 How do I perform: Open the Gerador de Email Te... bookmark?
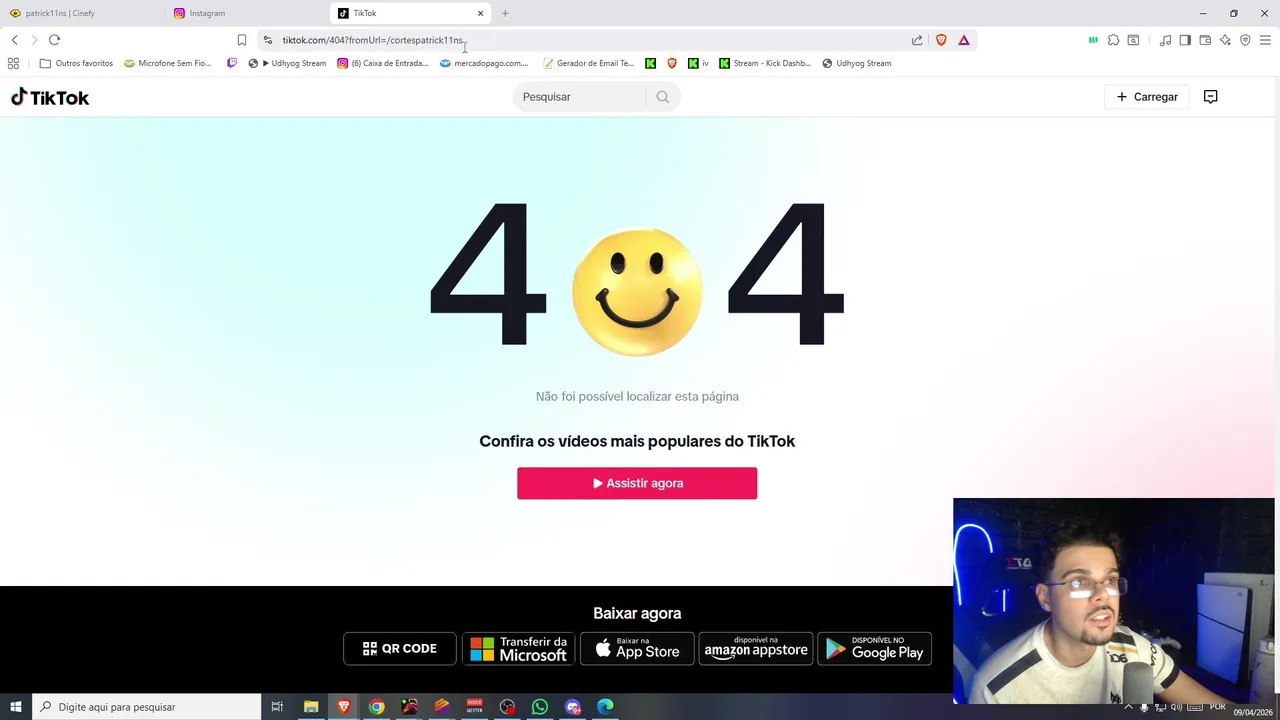pos(588,63)
